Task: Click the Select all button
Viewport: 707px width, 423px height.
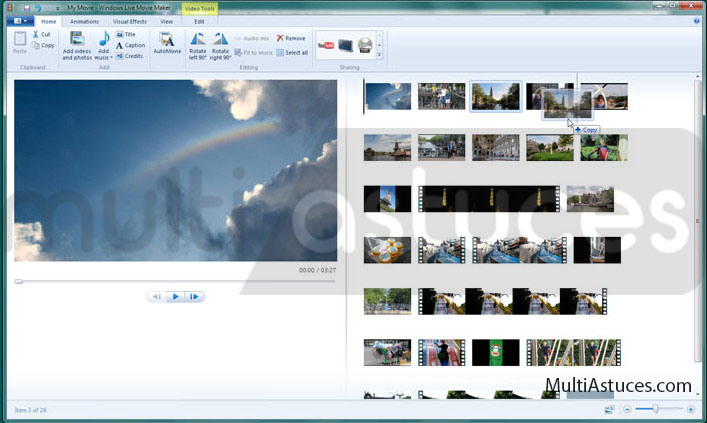Action: pyautogui.click(x=292, y=52)
